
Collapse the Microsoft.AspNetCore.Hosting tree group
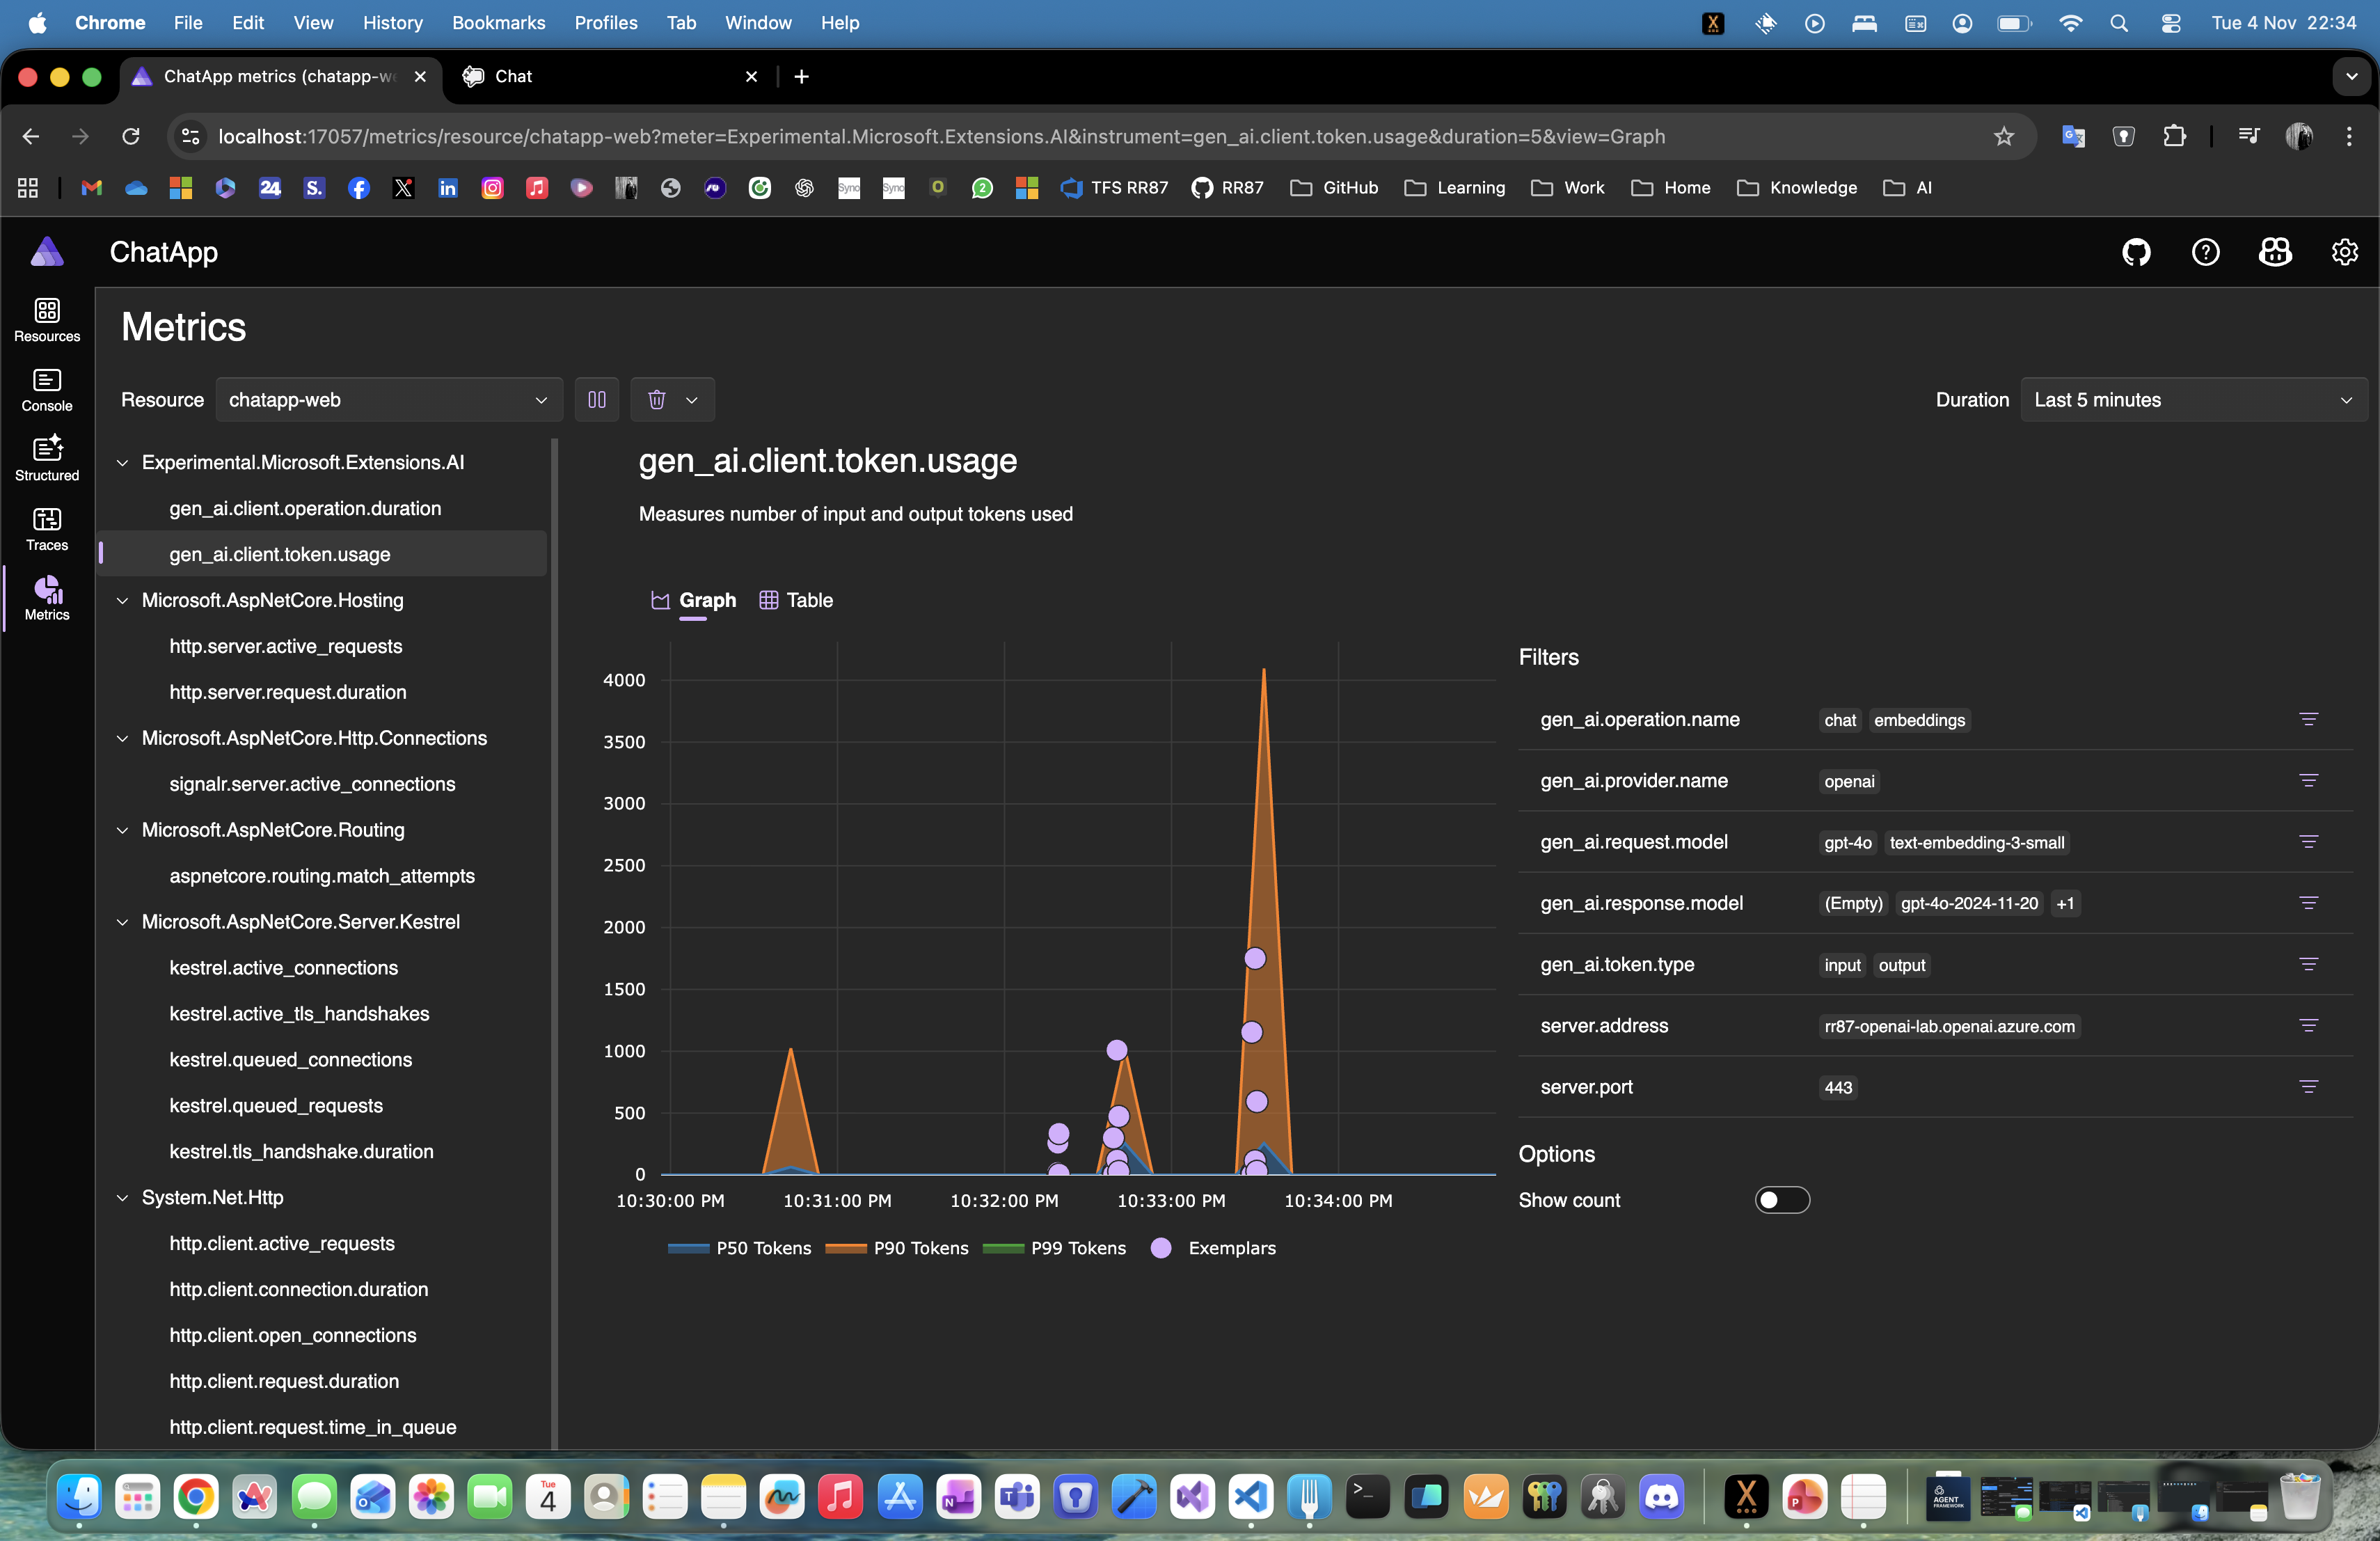(x=123, y=600)
